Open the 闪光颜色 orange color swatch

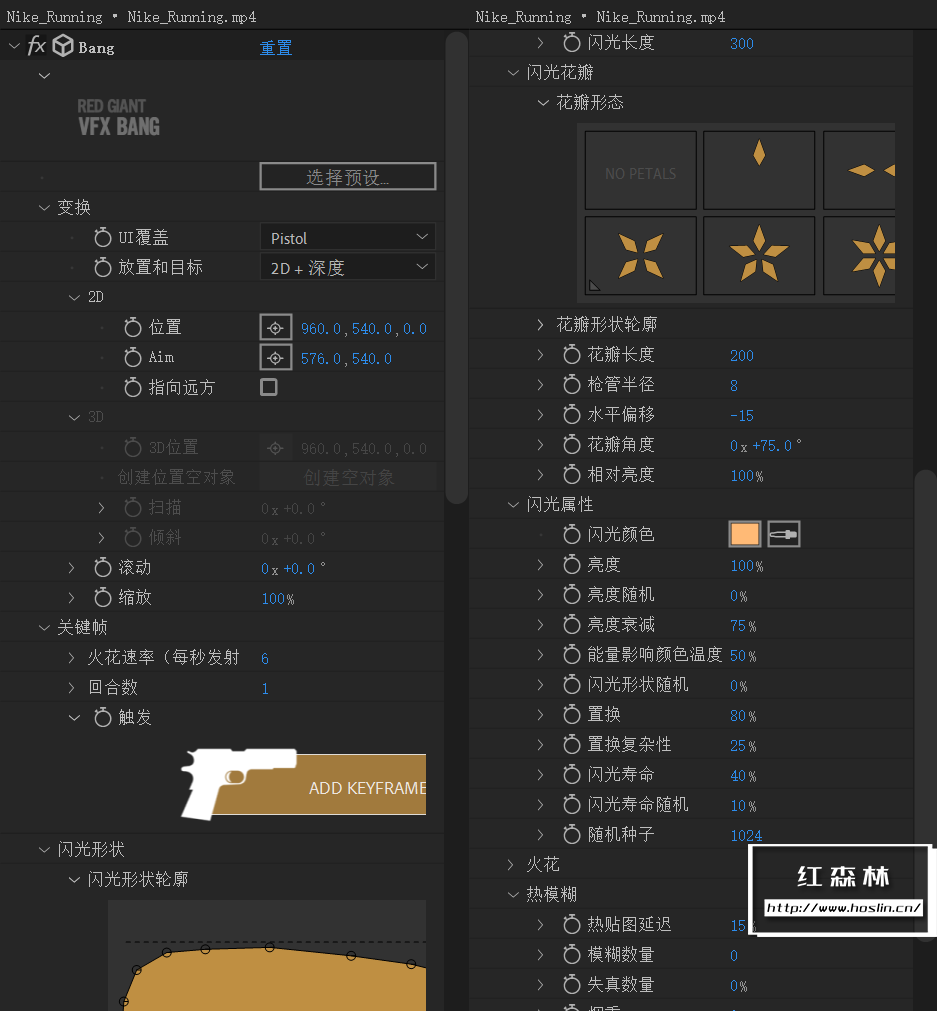pyautogui.click(x=744, y=534)
